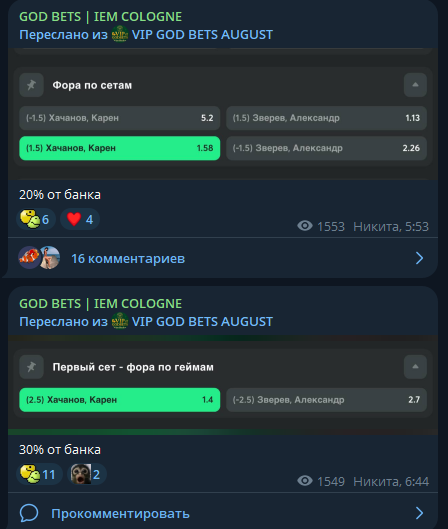Image resolution: width=448 pixels, height=529 pixels.
Task: Collapse the Первый сет фора по геймам arrow
Action: (415, 367)
